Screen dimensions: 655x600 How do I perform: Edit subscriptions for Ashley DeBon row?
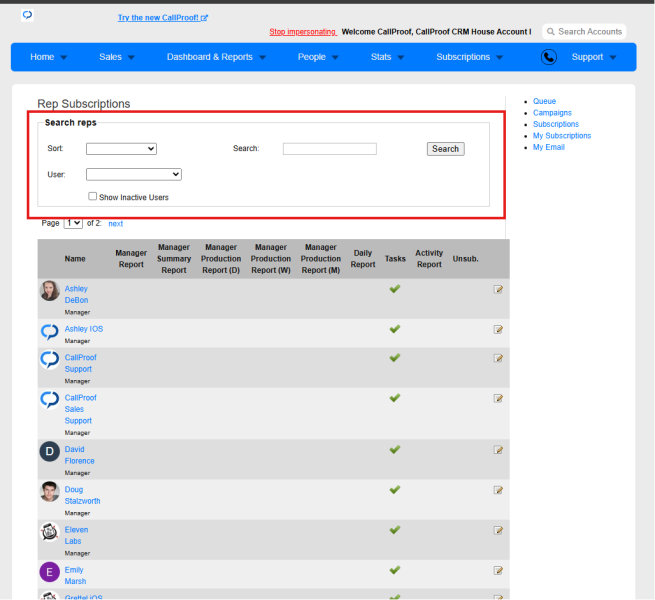[498, 289]
